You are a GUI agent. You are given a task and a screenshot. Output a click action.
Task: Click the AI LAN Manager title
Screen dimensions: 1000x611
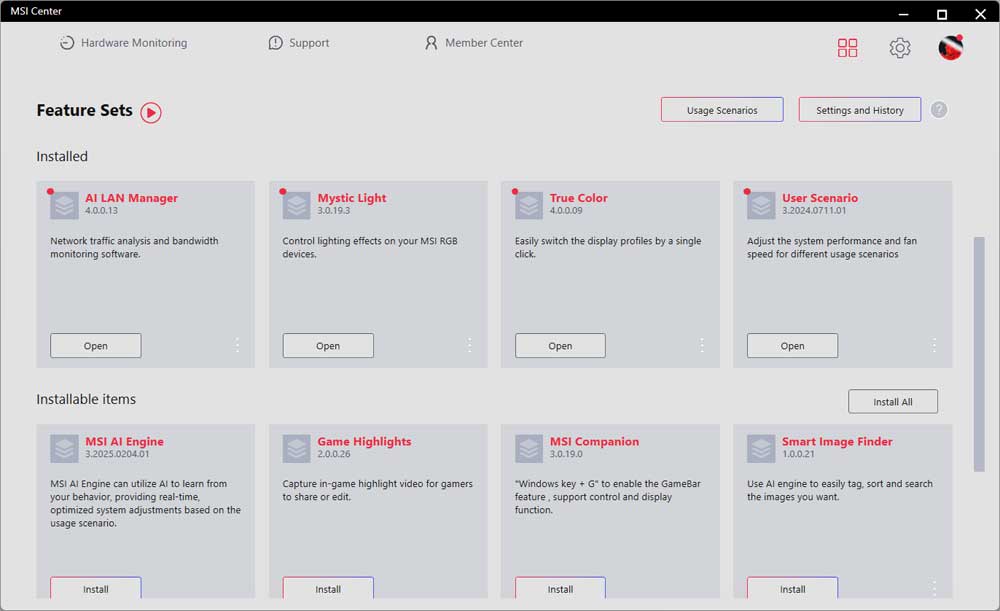pos(131,198)
